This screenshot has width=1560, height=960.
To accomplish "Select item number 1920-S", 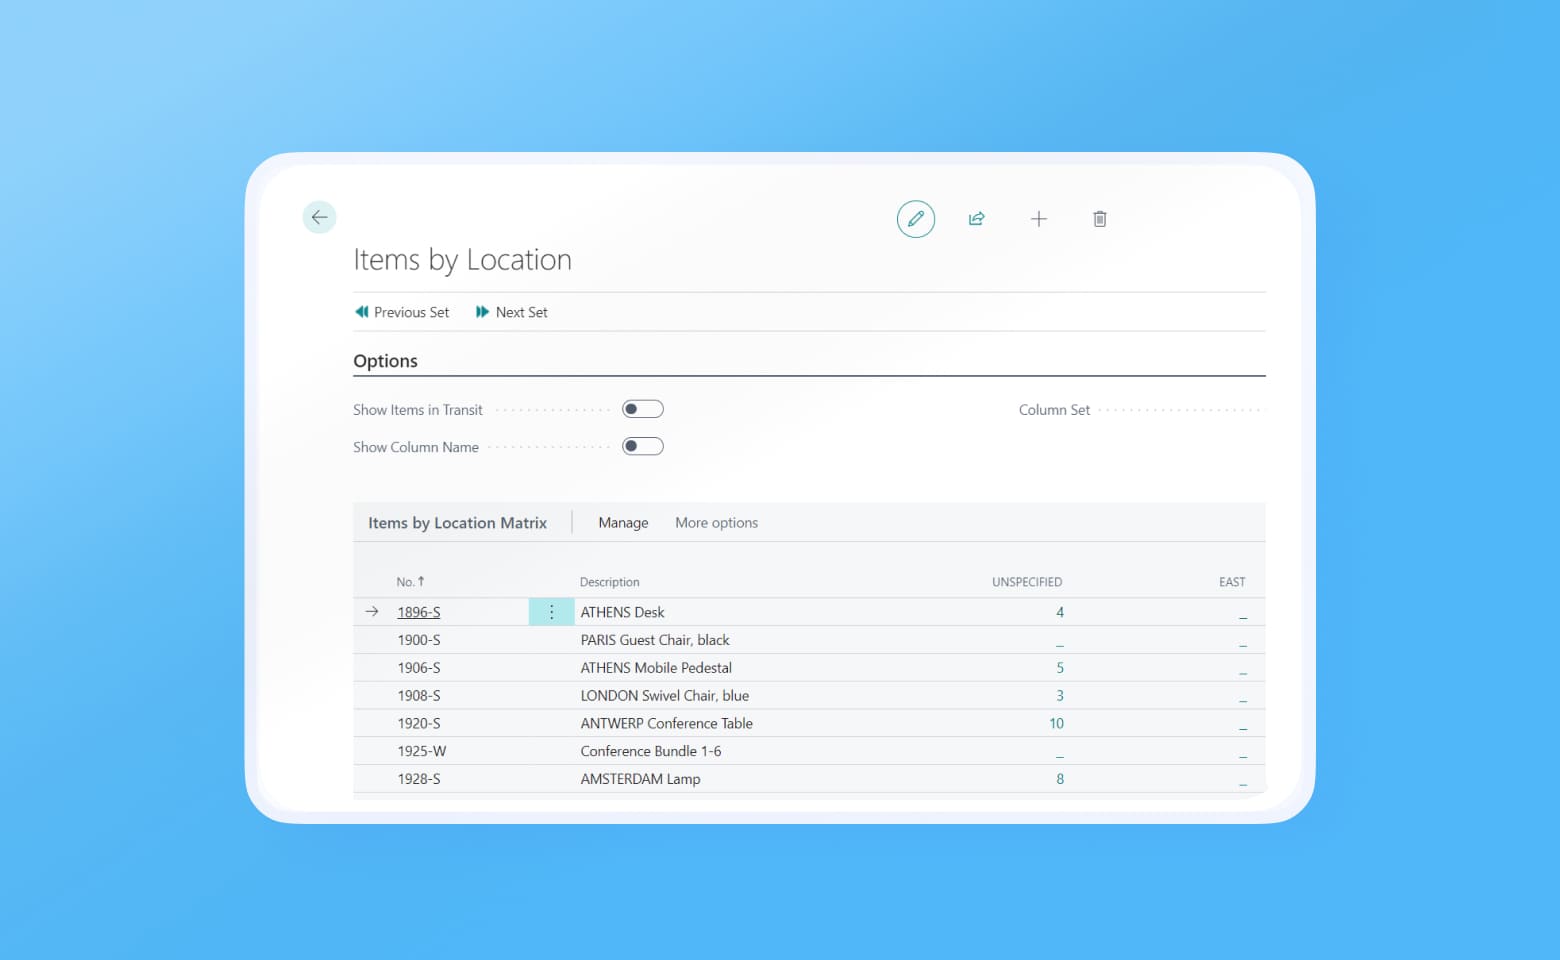I will [419, 723].
